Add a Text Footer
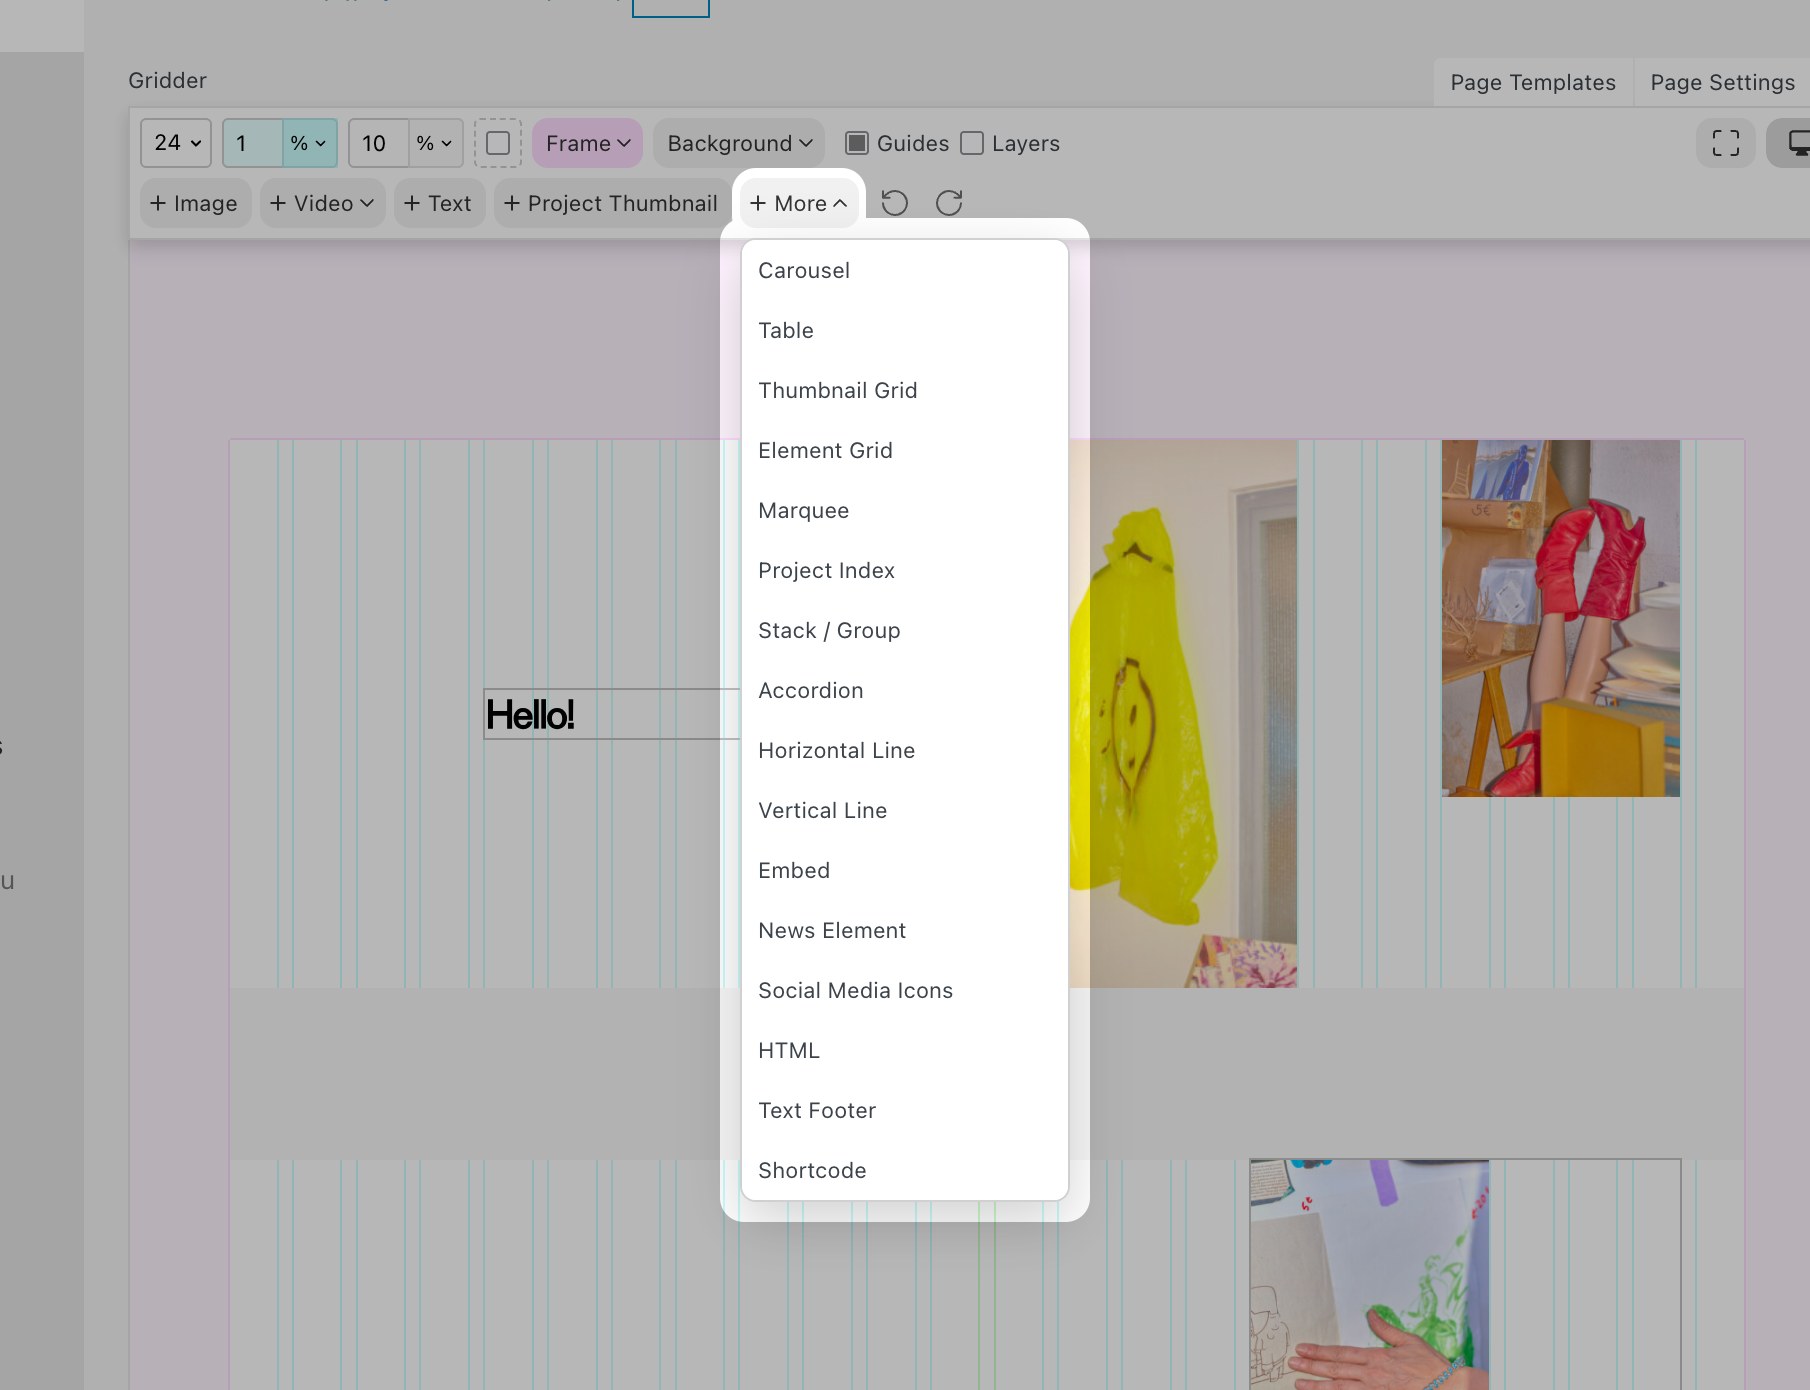Viewport: 1810px width, 1390px height. [905, 1110]
